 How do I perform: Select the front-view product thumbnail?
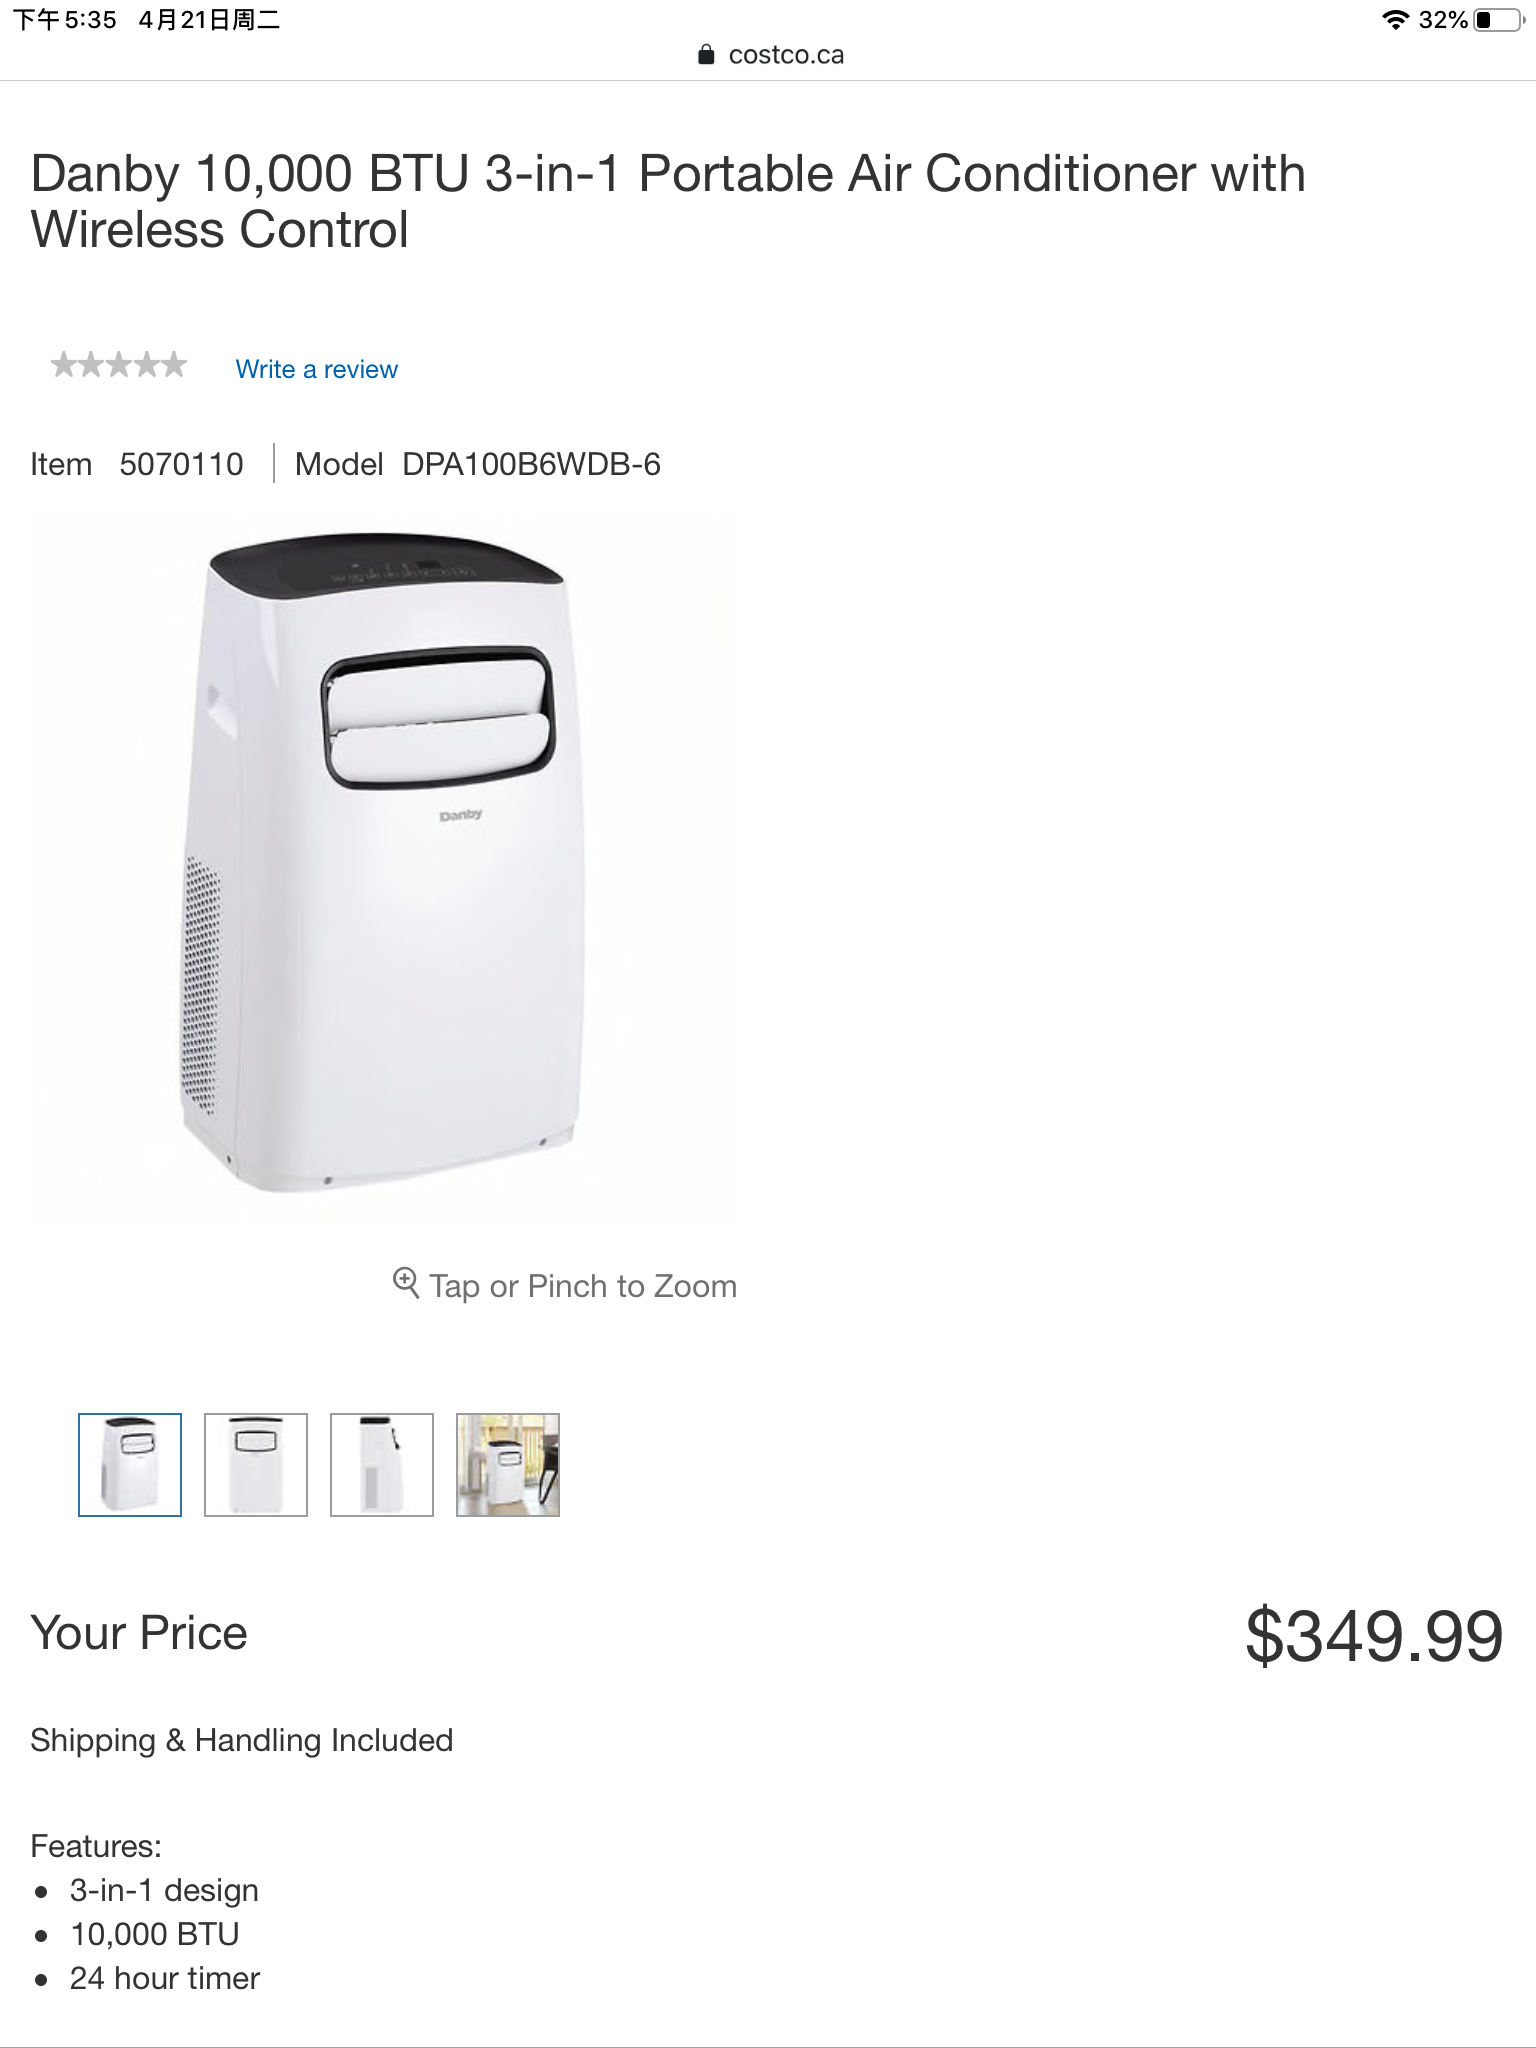click(256, 1465)
